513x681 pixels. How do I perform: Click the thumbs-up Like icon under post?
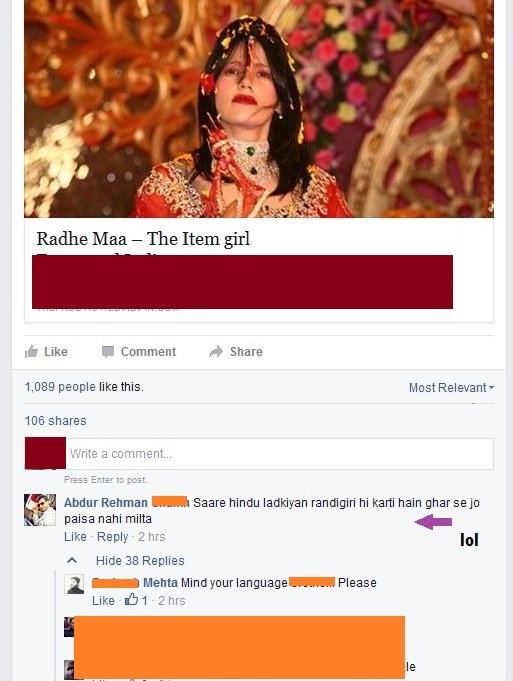click(31, 351)
